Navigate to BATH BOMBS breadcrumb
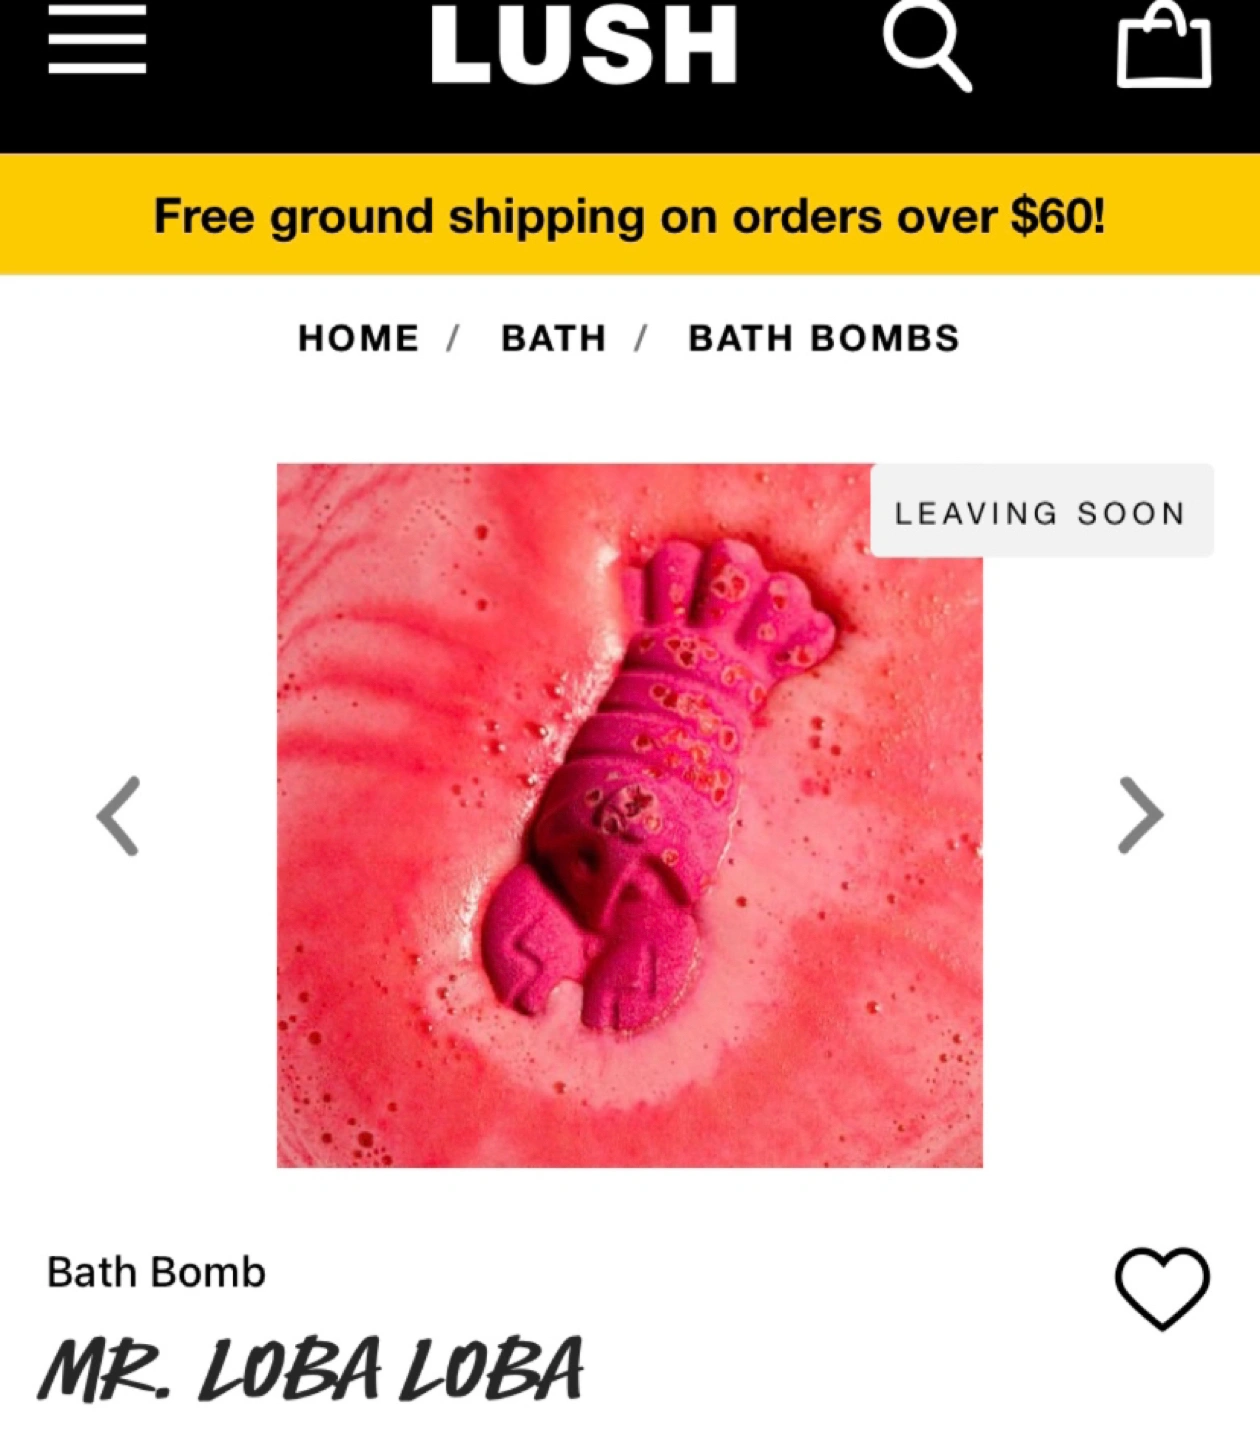Screen dimensions: 1260x1440 824,338
